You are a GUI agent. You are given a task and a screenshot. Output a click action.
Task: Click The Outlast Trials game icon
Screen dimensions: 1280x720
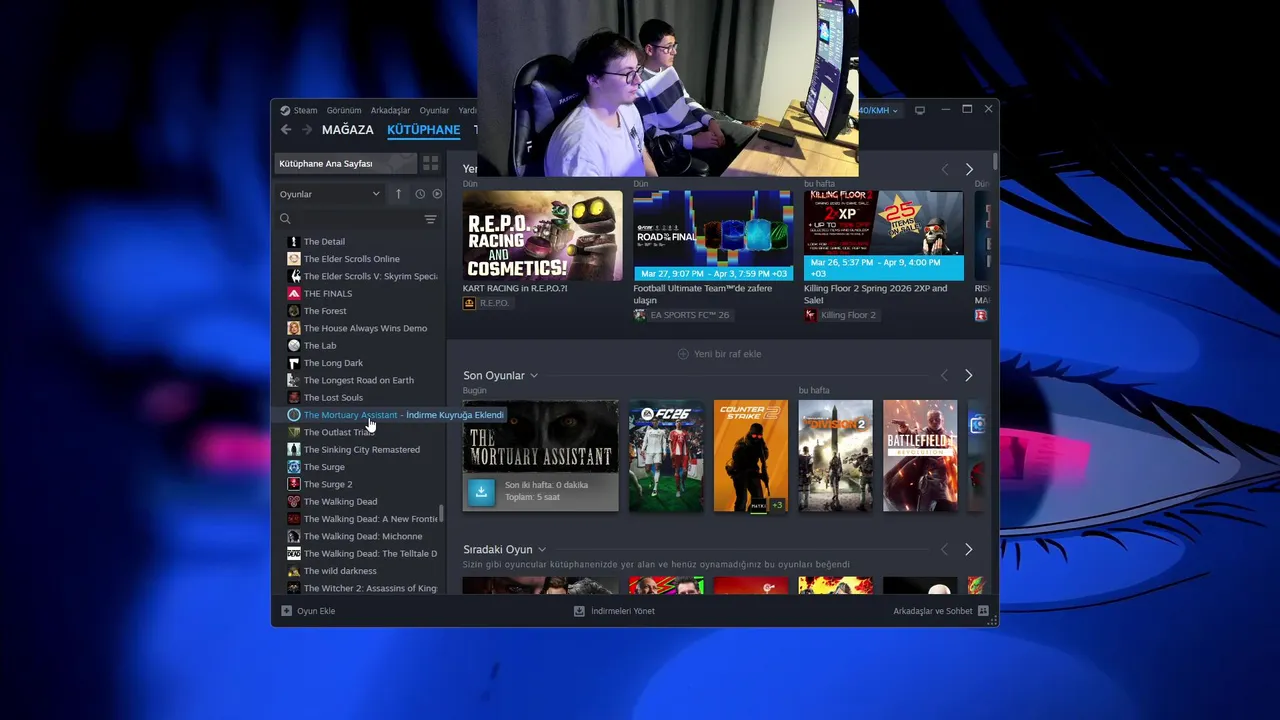coord(294,432)
